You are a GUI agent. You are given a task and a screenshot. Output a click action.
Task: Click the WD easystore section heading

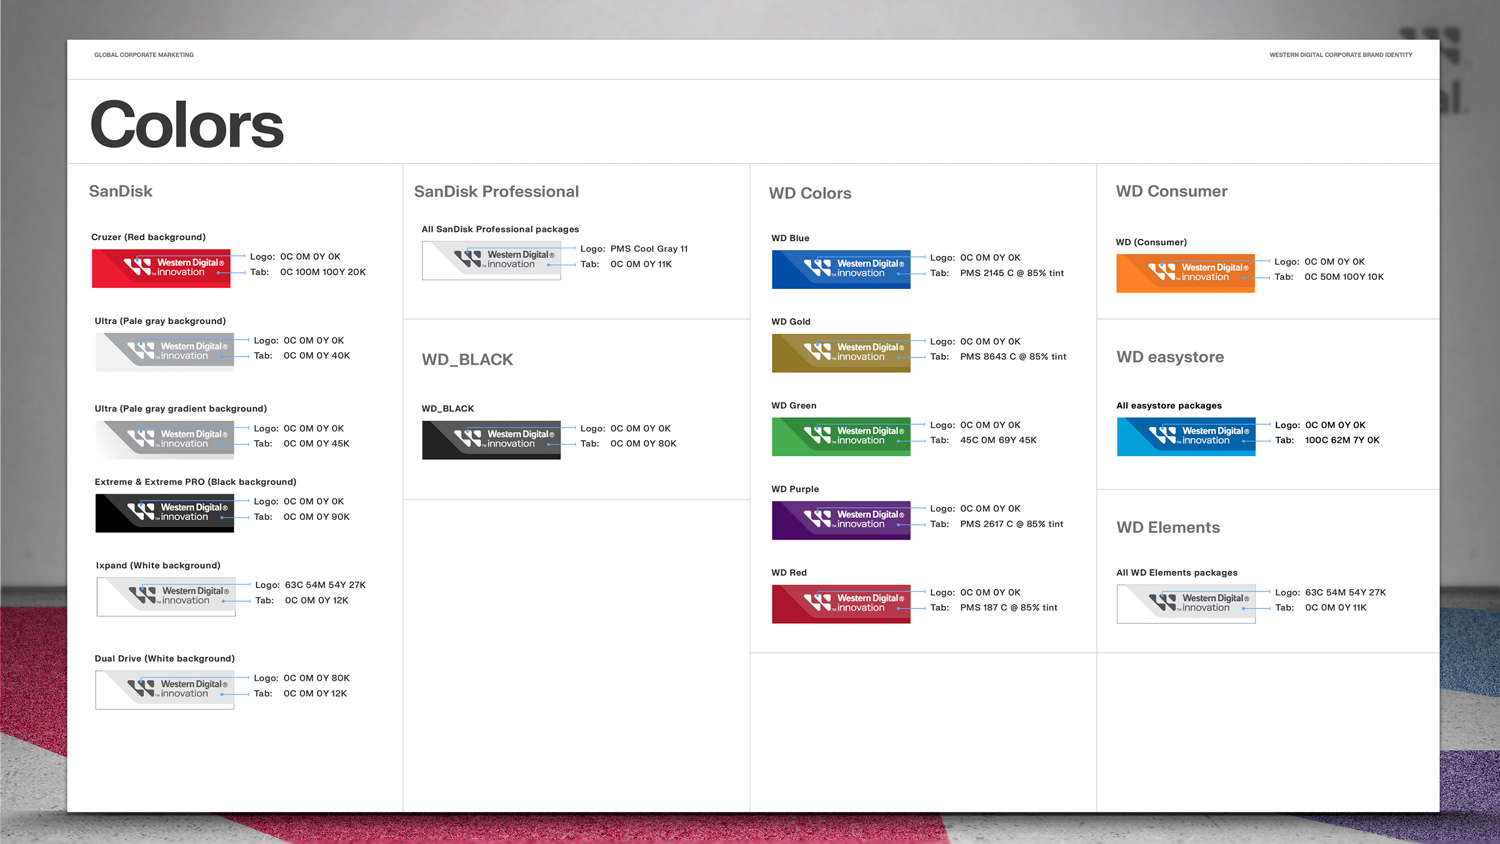click(1170, 357)
